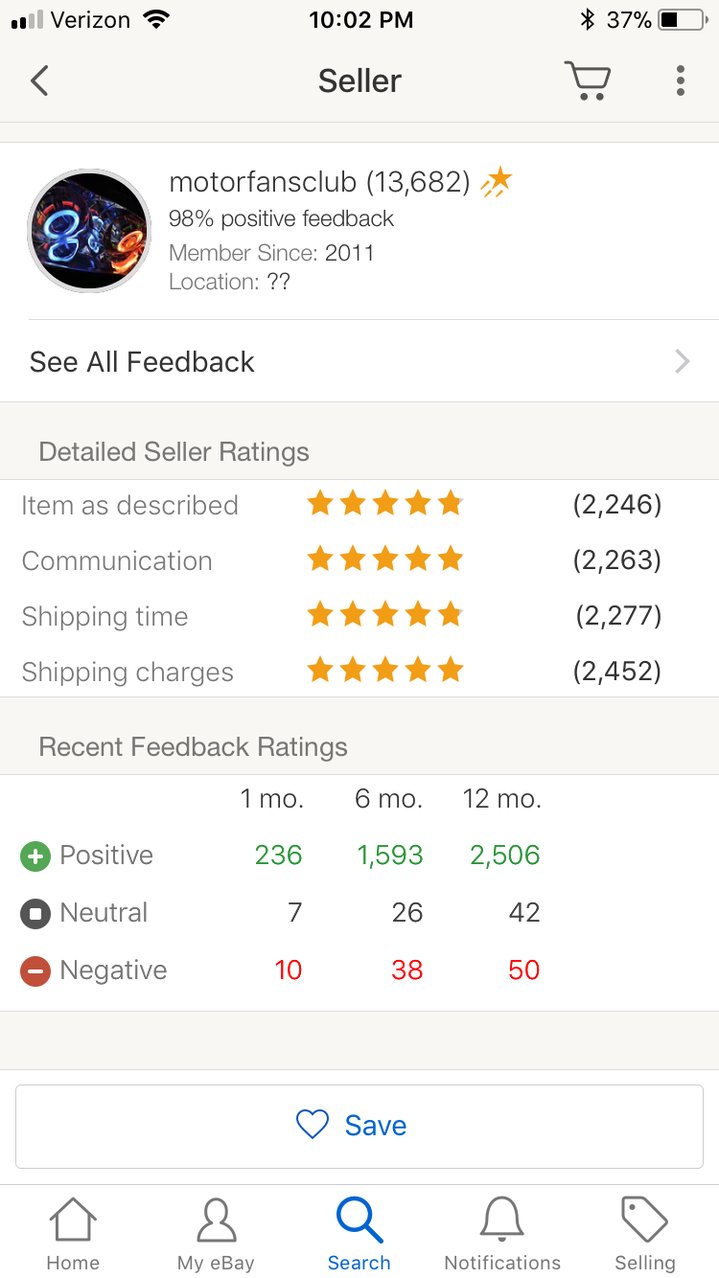The height and width of the screenshot is (1278, 719).
Task: Expand See All Feedback chevron
Action: click(x=682, y=361)
